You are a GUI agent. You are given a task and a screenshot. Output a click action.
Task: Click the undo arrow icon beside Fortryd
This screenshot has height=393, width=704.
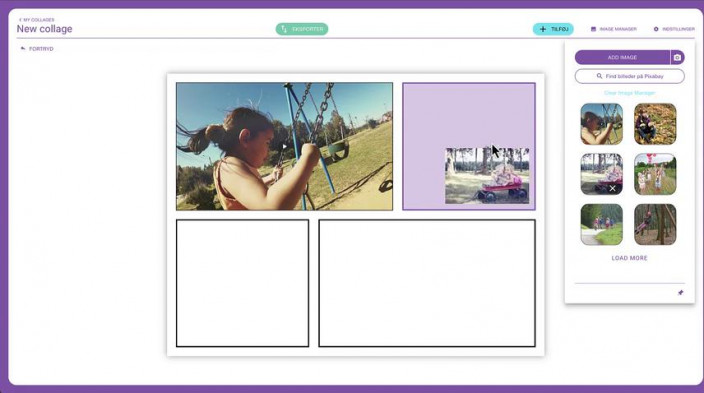(x=23, y=49)
